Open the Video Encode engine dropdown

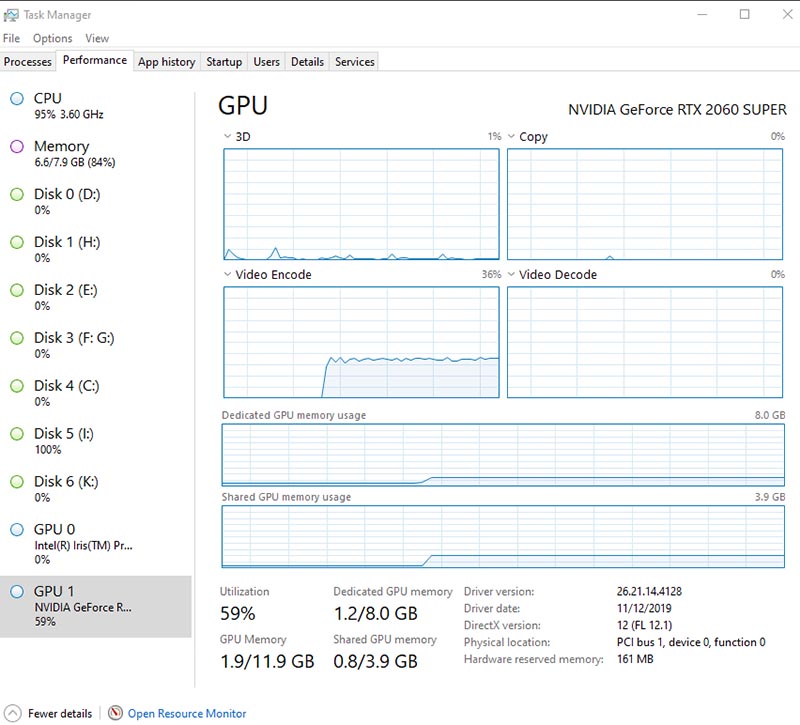227,275
